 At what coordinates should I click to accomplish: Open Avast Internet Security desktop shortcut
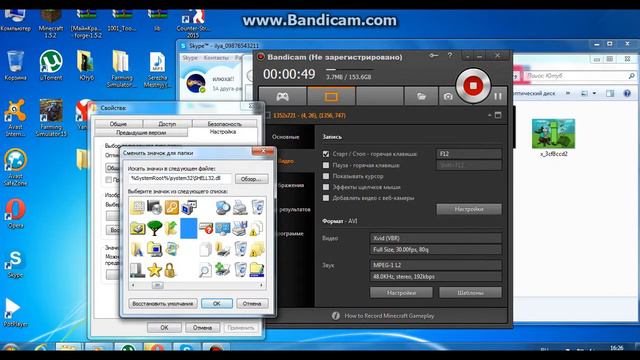[x=15, y=118]
